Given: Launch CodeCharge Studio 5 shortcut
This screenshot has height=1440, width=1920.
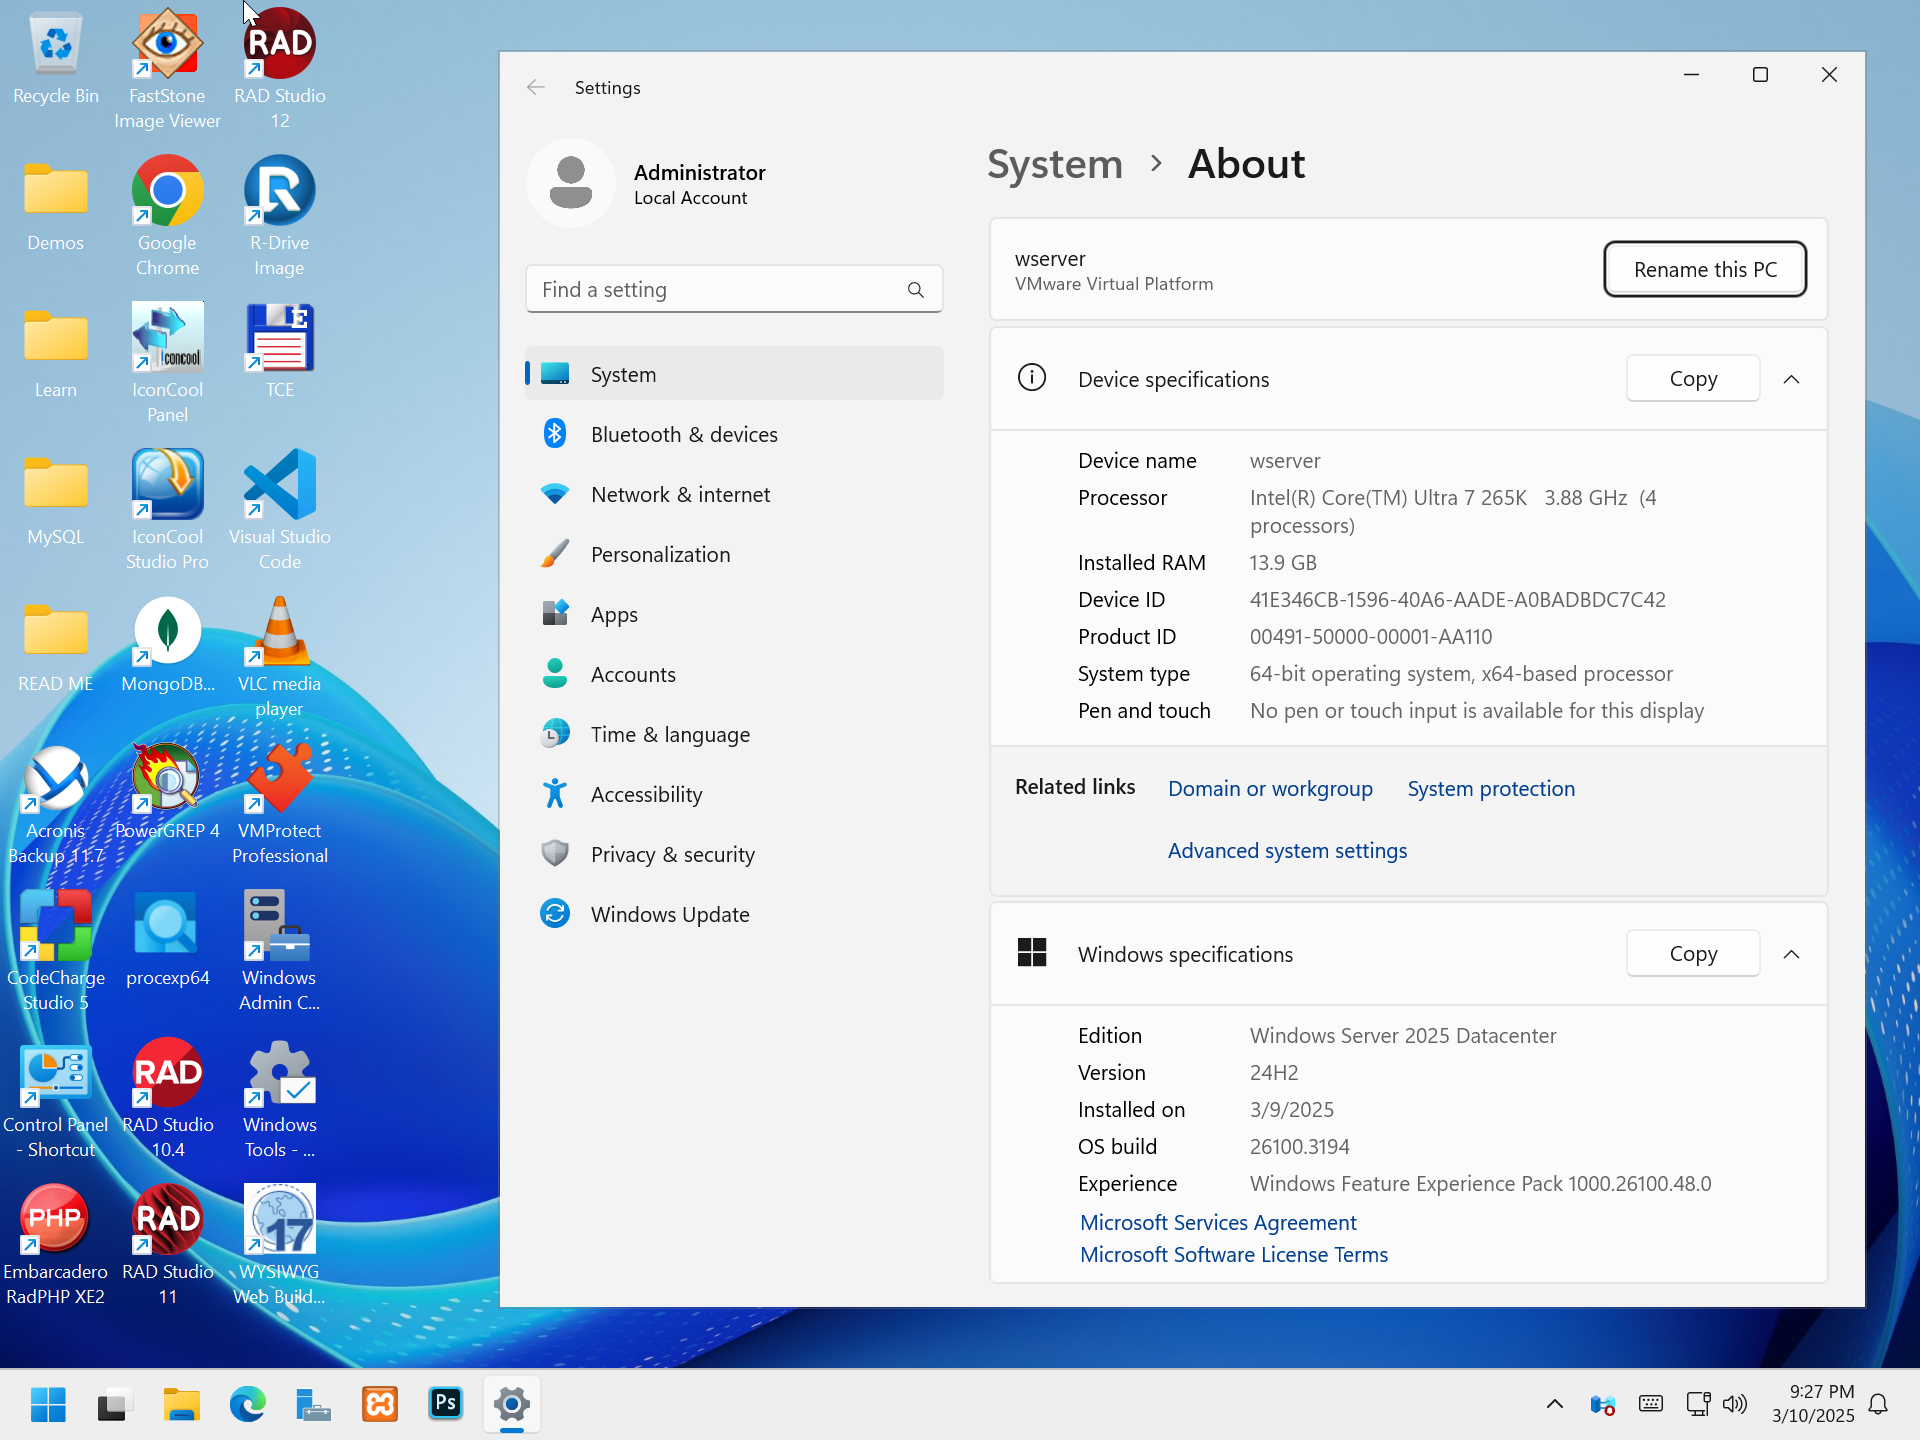Looking at the screenshot, I should 56,951.
